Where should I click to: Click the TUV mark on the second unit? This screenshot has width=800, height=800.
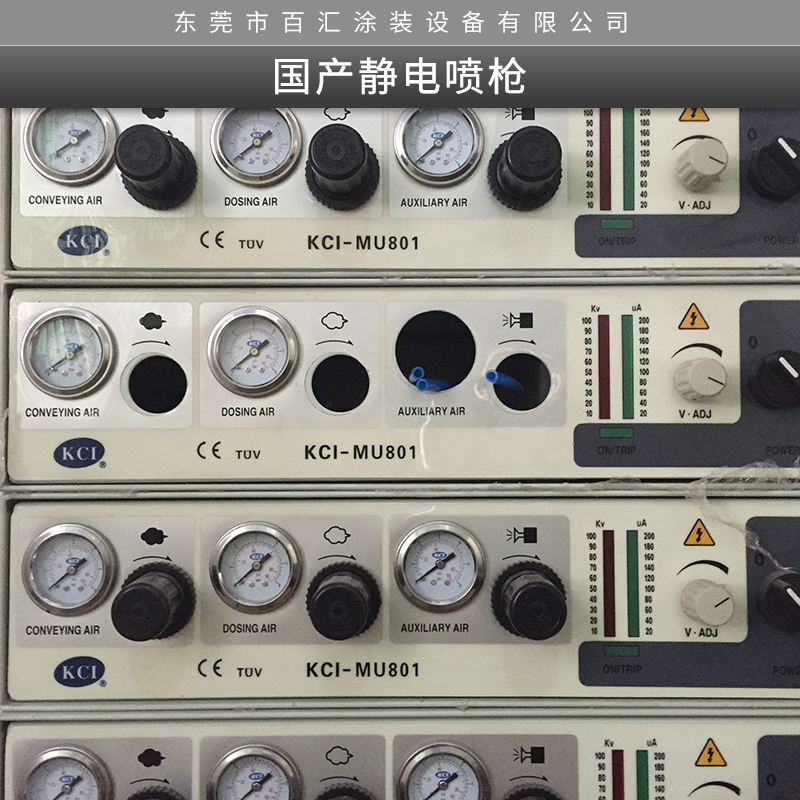(x=248, y=454)
